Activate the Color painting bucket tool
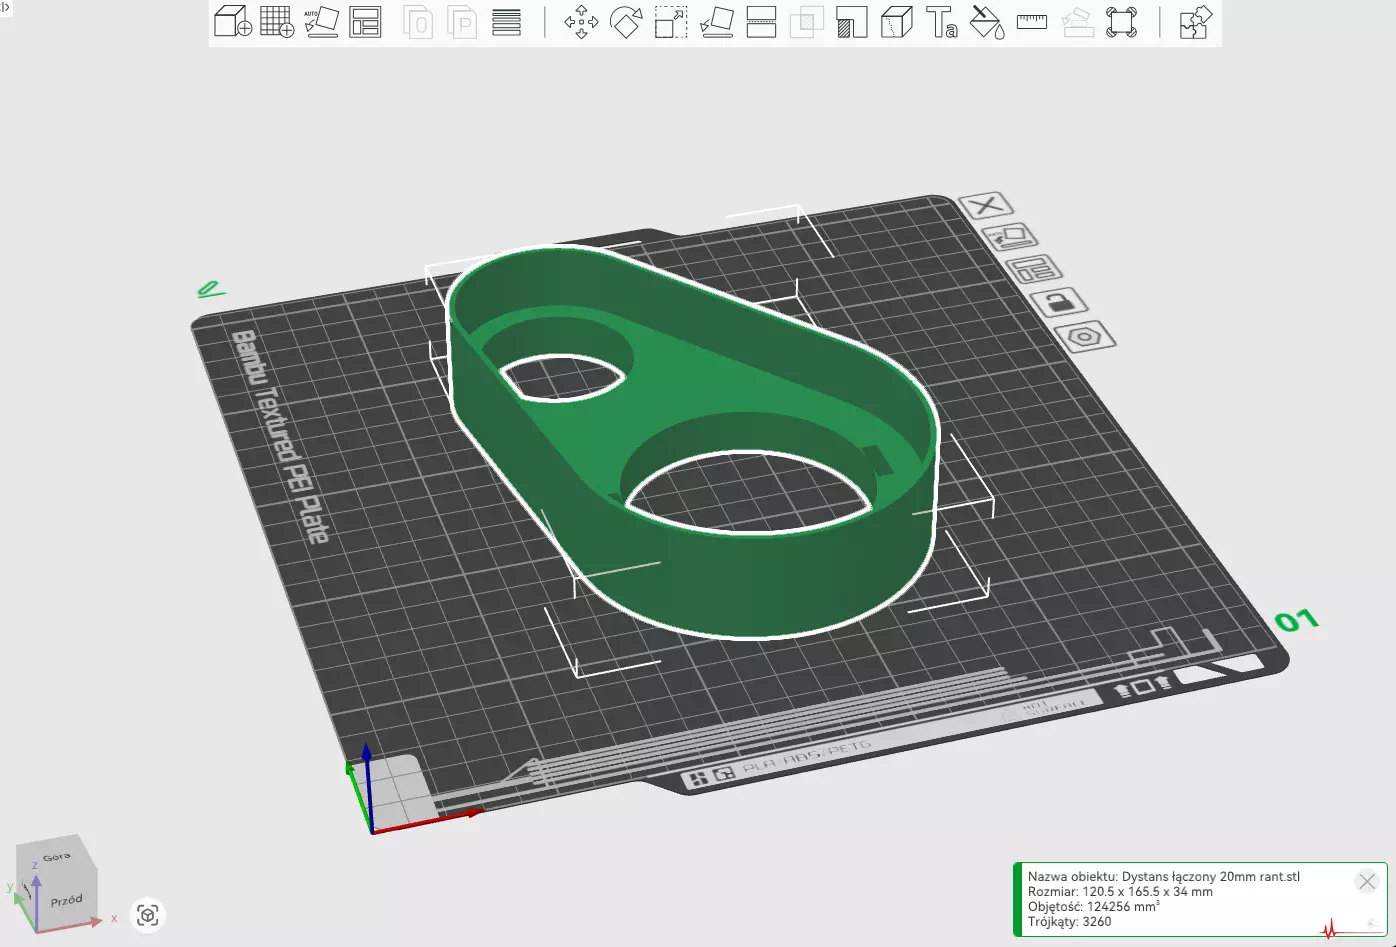Screen dimensions: 1396x947 (987, 22)
